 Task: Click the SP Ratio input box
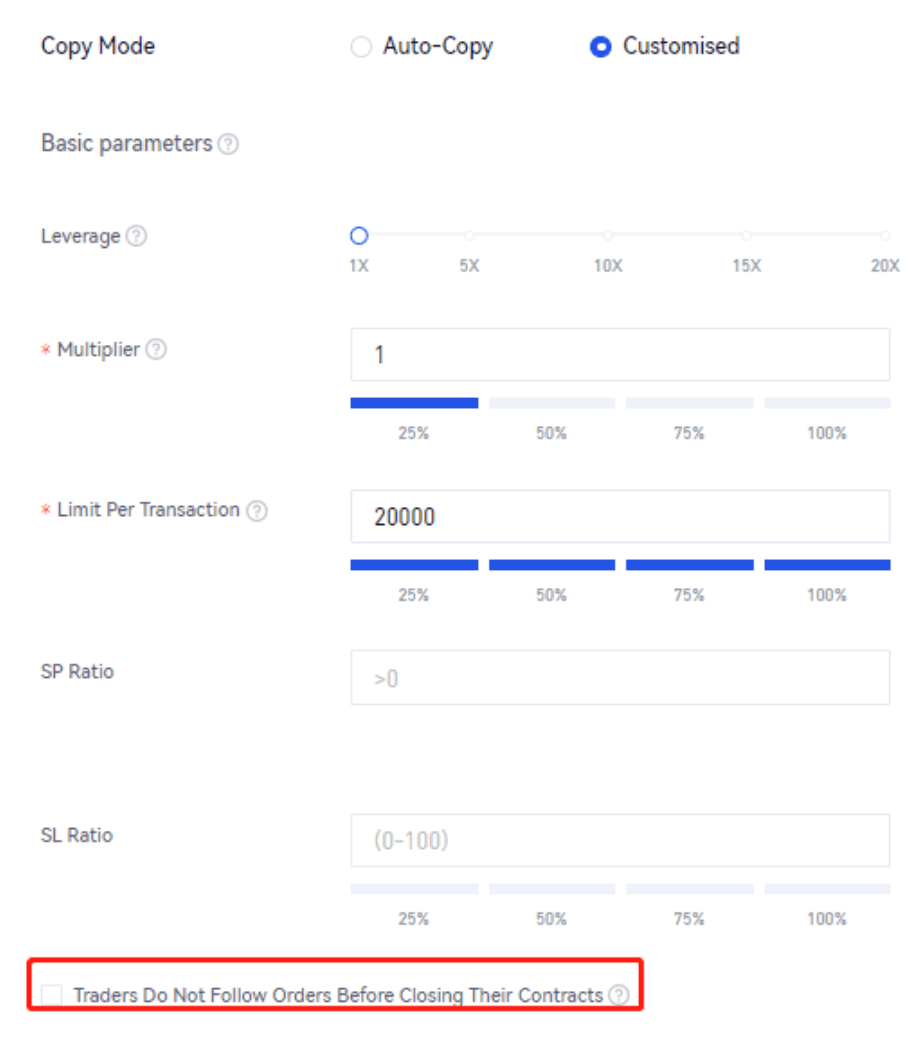click(x=620, y=678)
